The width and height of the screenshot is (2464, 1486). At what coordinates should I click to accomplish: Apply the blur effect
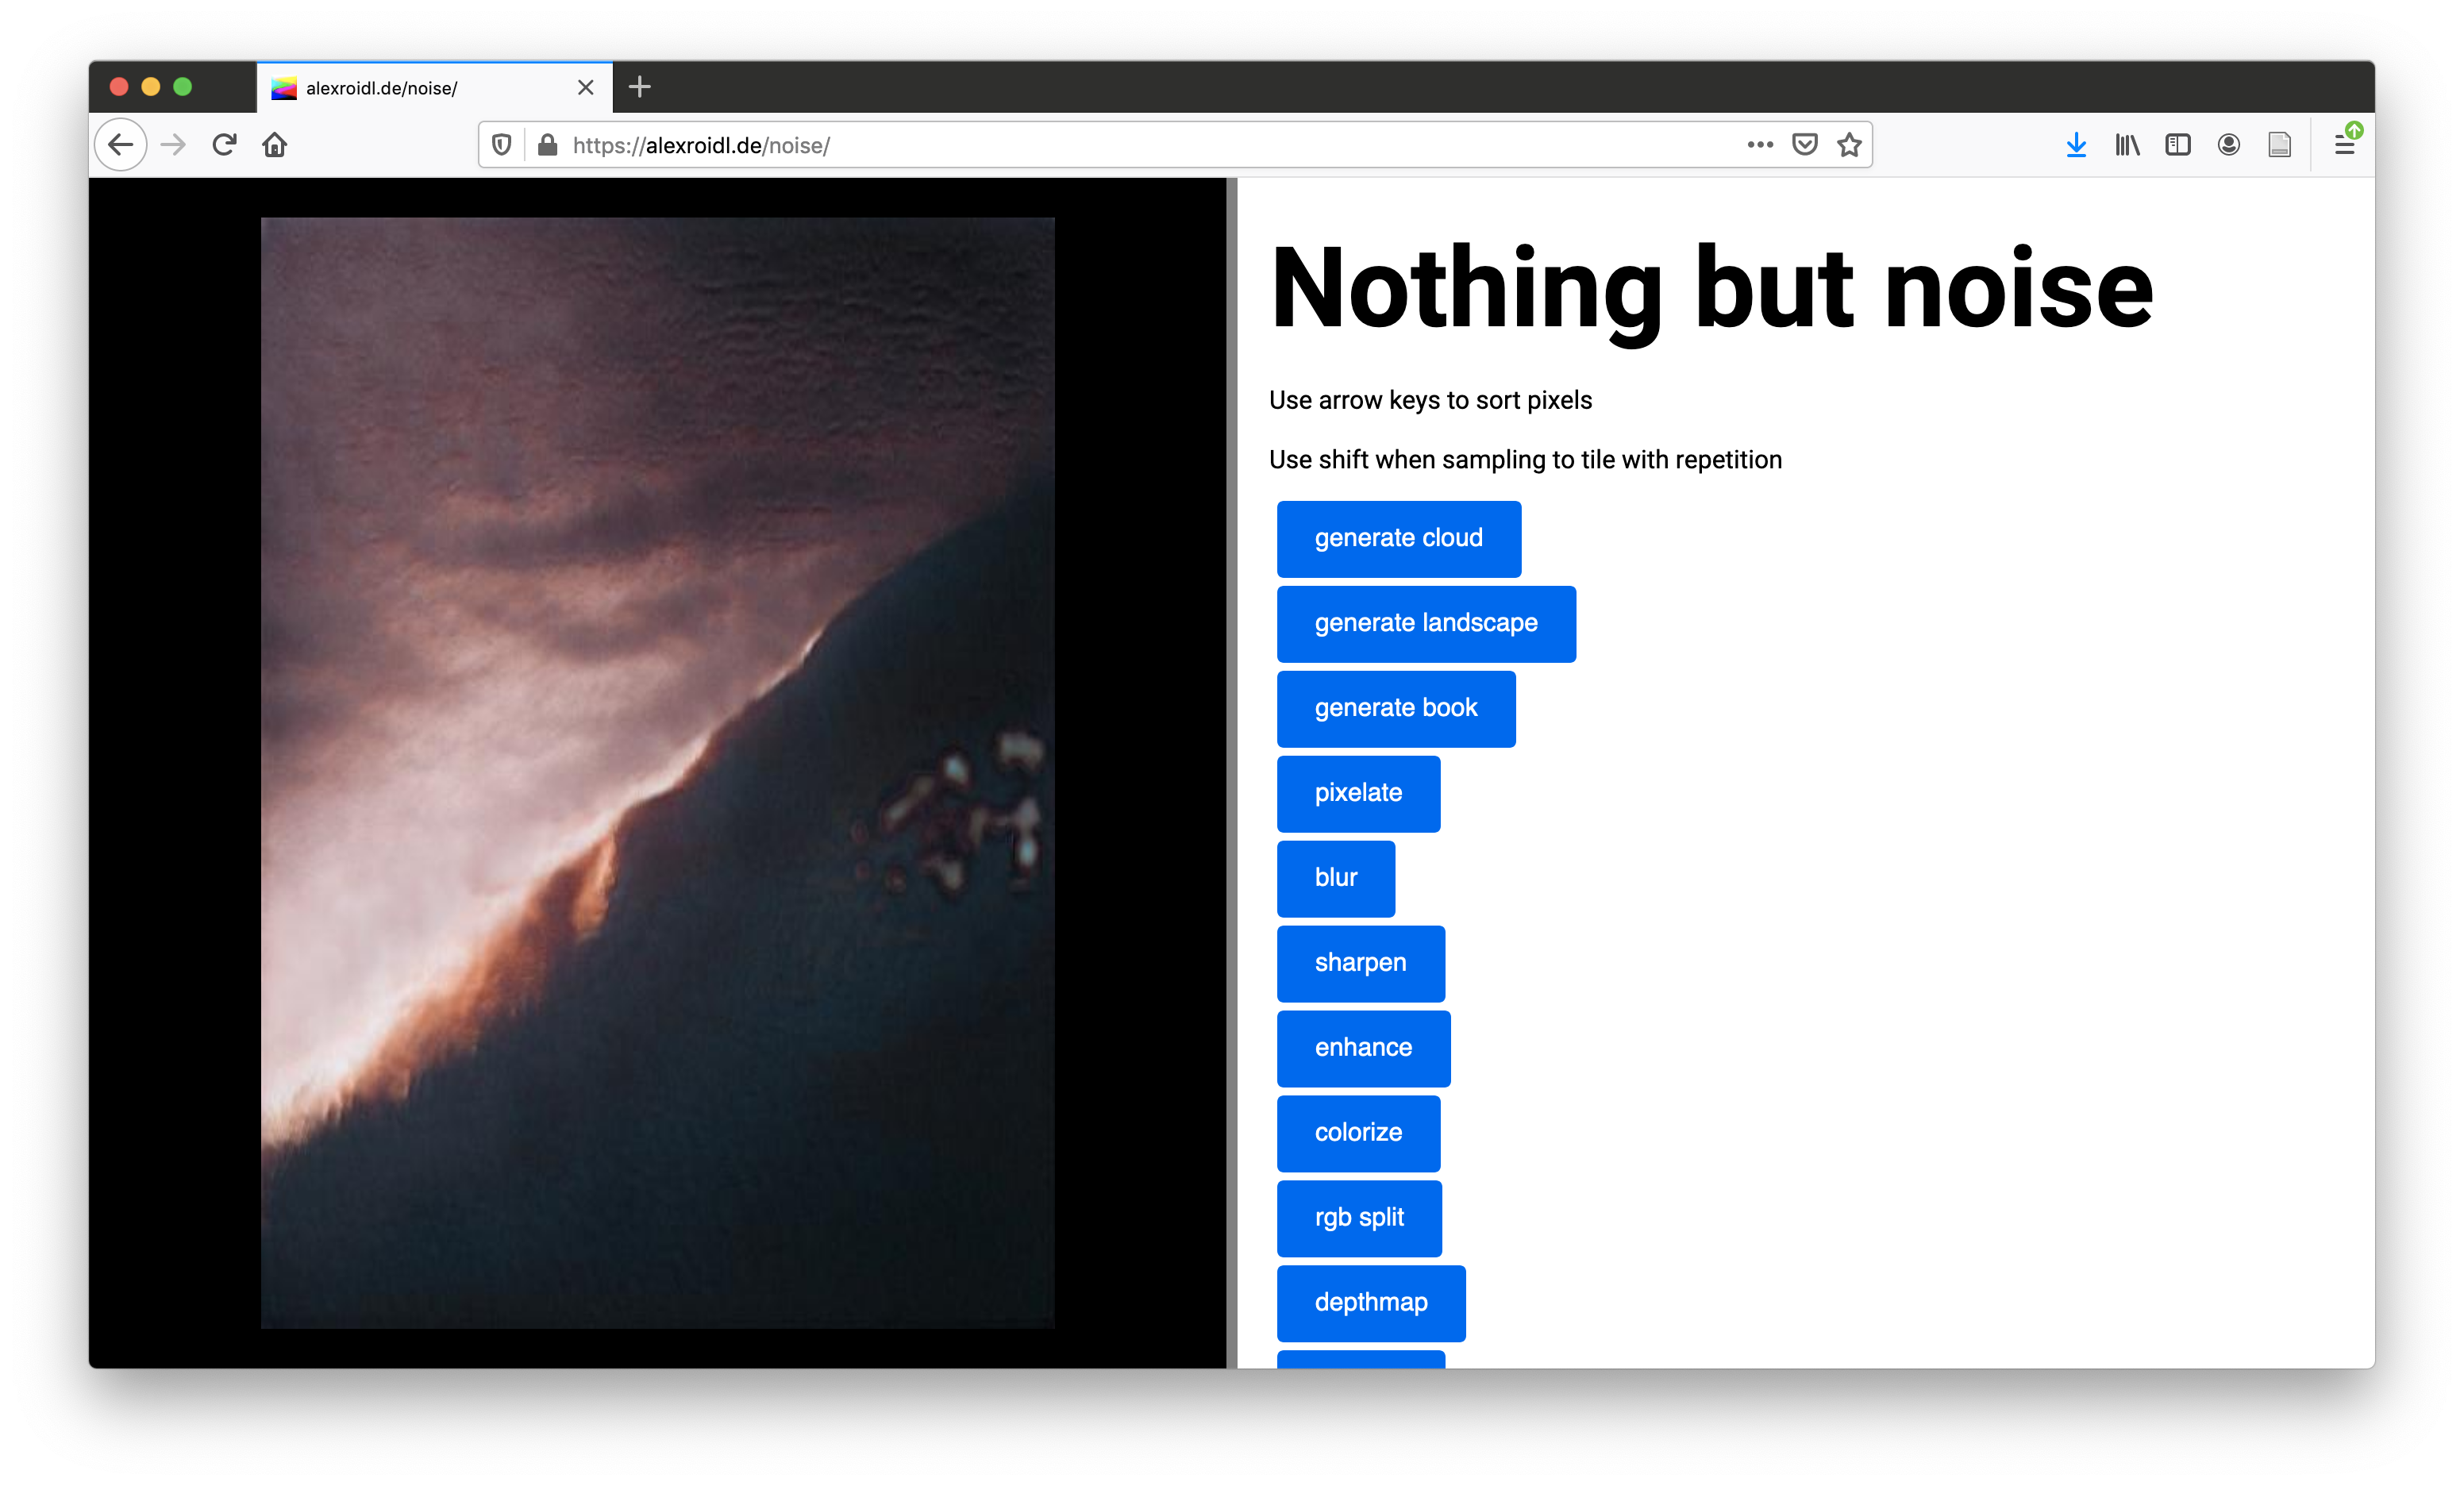[x=1336, y=879]
